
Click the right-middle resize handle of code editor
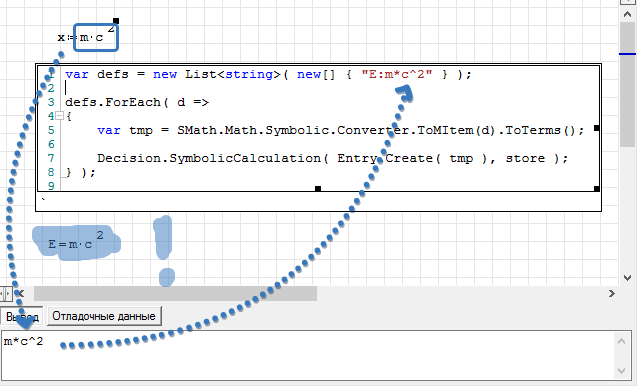point(597,128)
